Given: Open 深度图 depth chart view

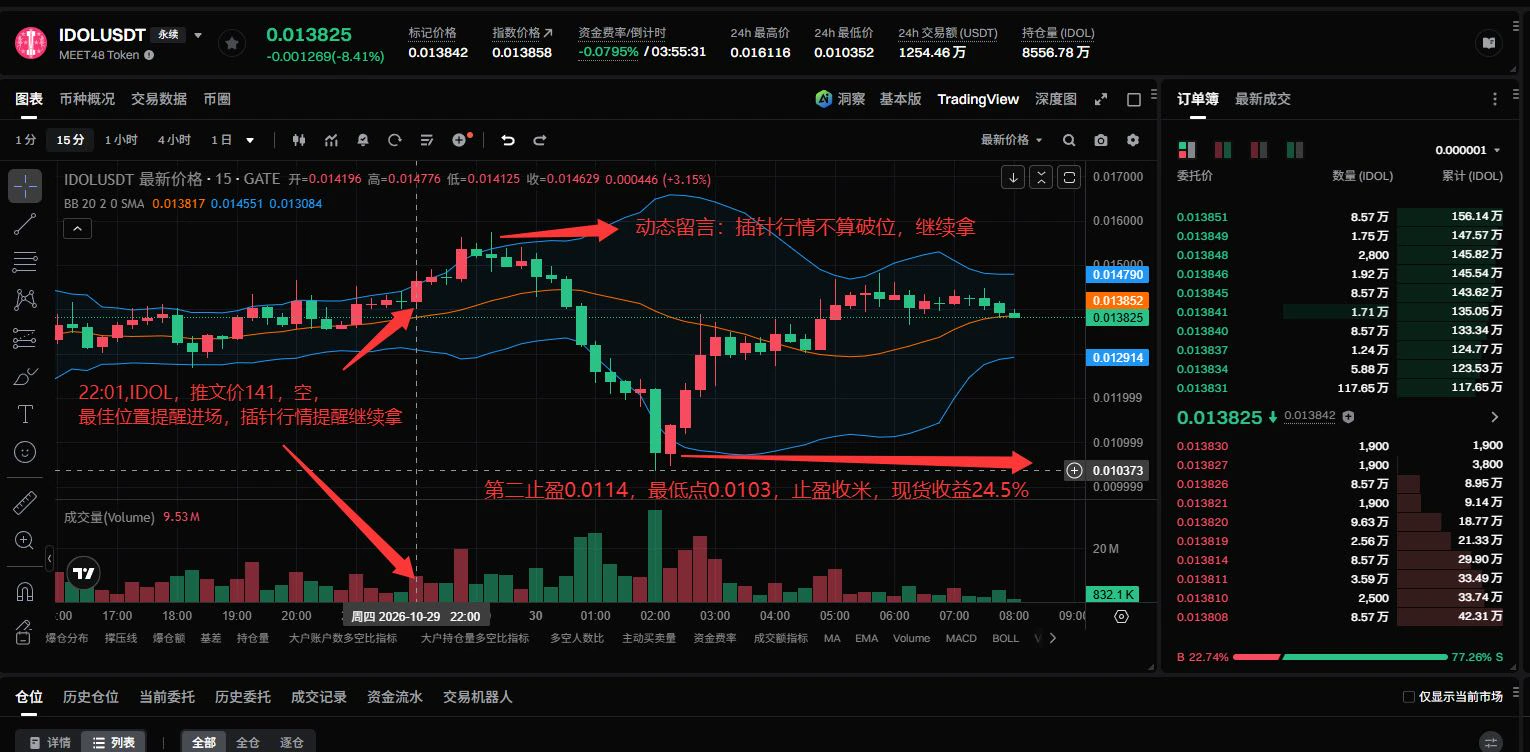Looking at the screenshot, I should tap(1056, 99).
